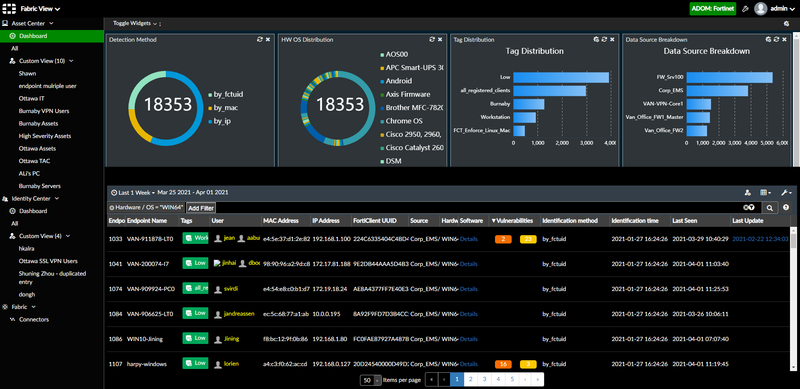Close the Tag Distribution widget
Image resolution: width=800 pixels, height=389 pixels.
tap(612, 39)
